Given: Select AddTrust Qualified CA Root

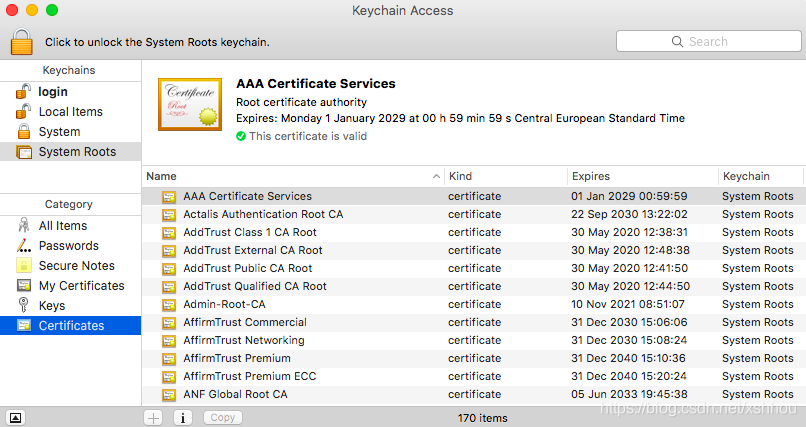Looking at the screenshot, I should click(473, 286).
